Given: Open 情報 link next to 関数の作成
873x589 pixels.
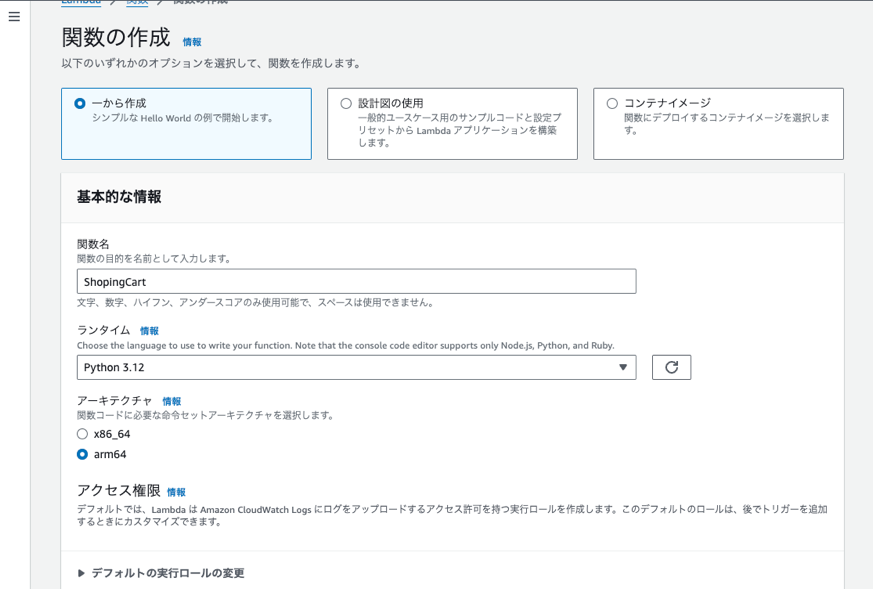Looking at the screenshot, I should [x=192, y=42].
